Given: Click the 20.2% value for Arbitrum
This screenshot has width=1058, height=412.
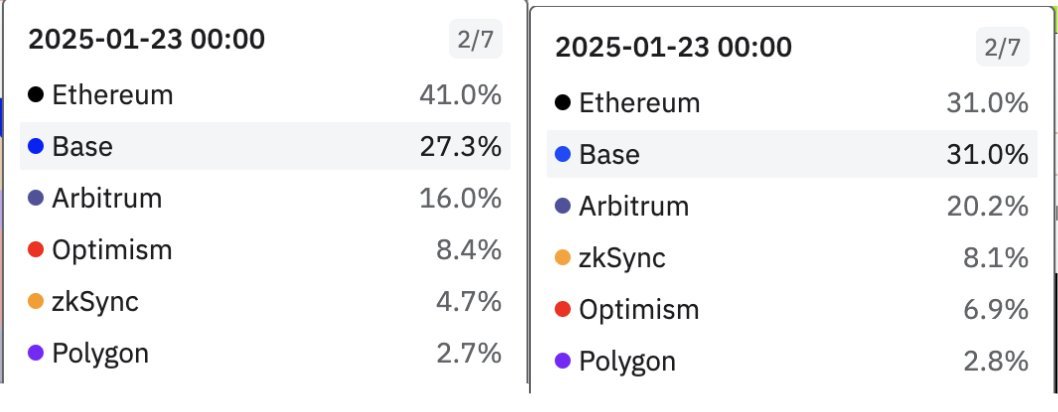Looking at the screenshot, I should [988, 206].
